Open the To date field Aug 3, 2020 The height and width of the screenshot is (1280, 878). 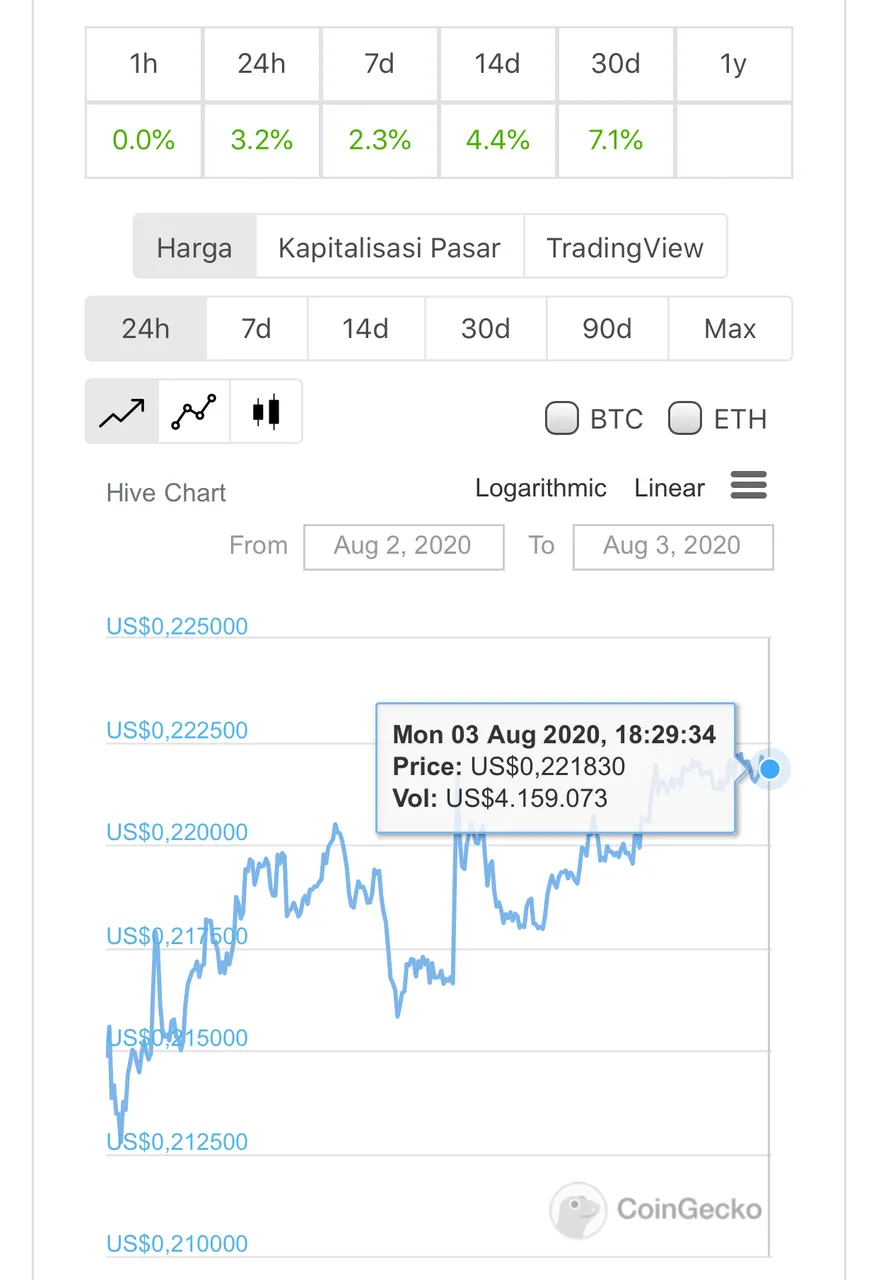click(x=672, y=546)
